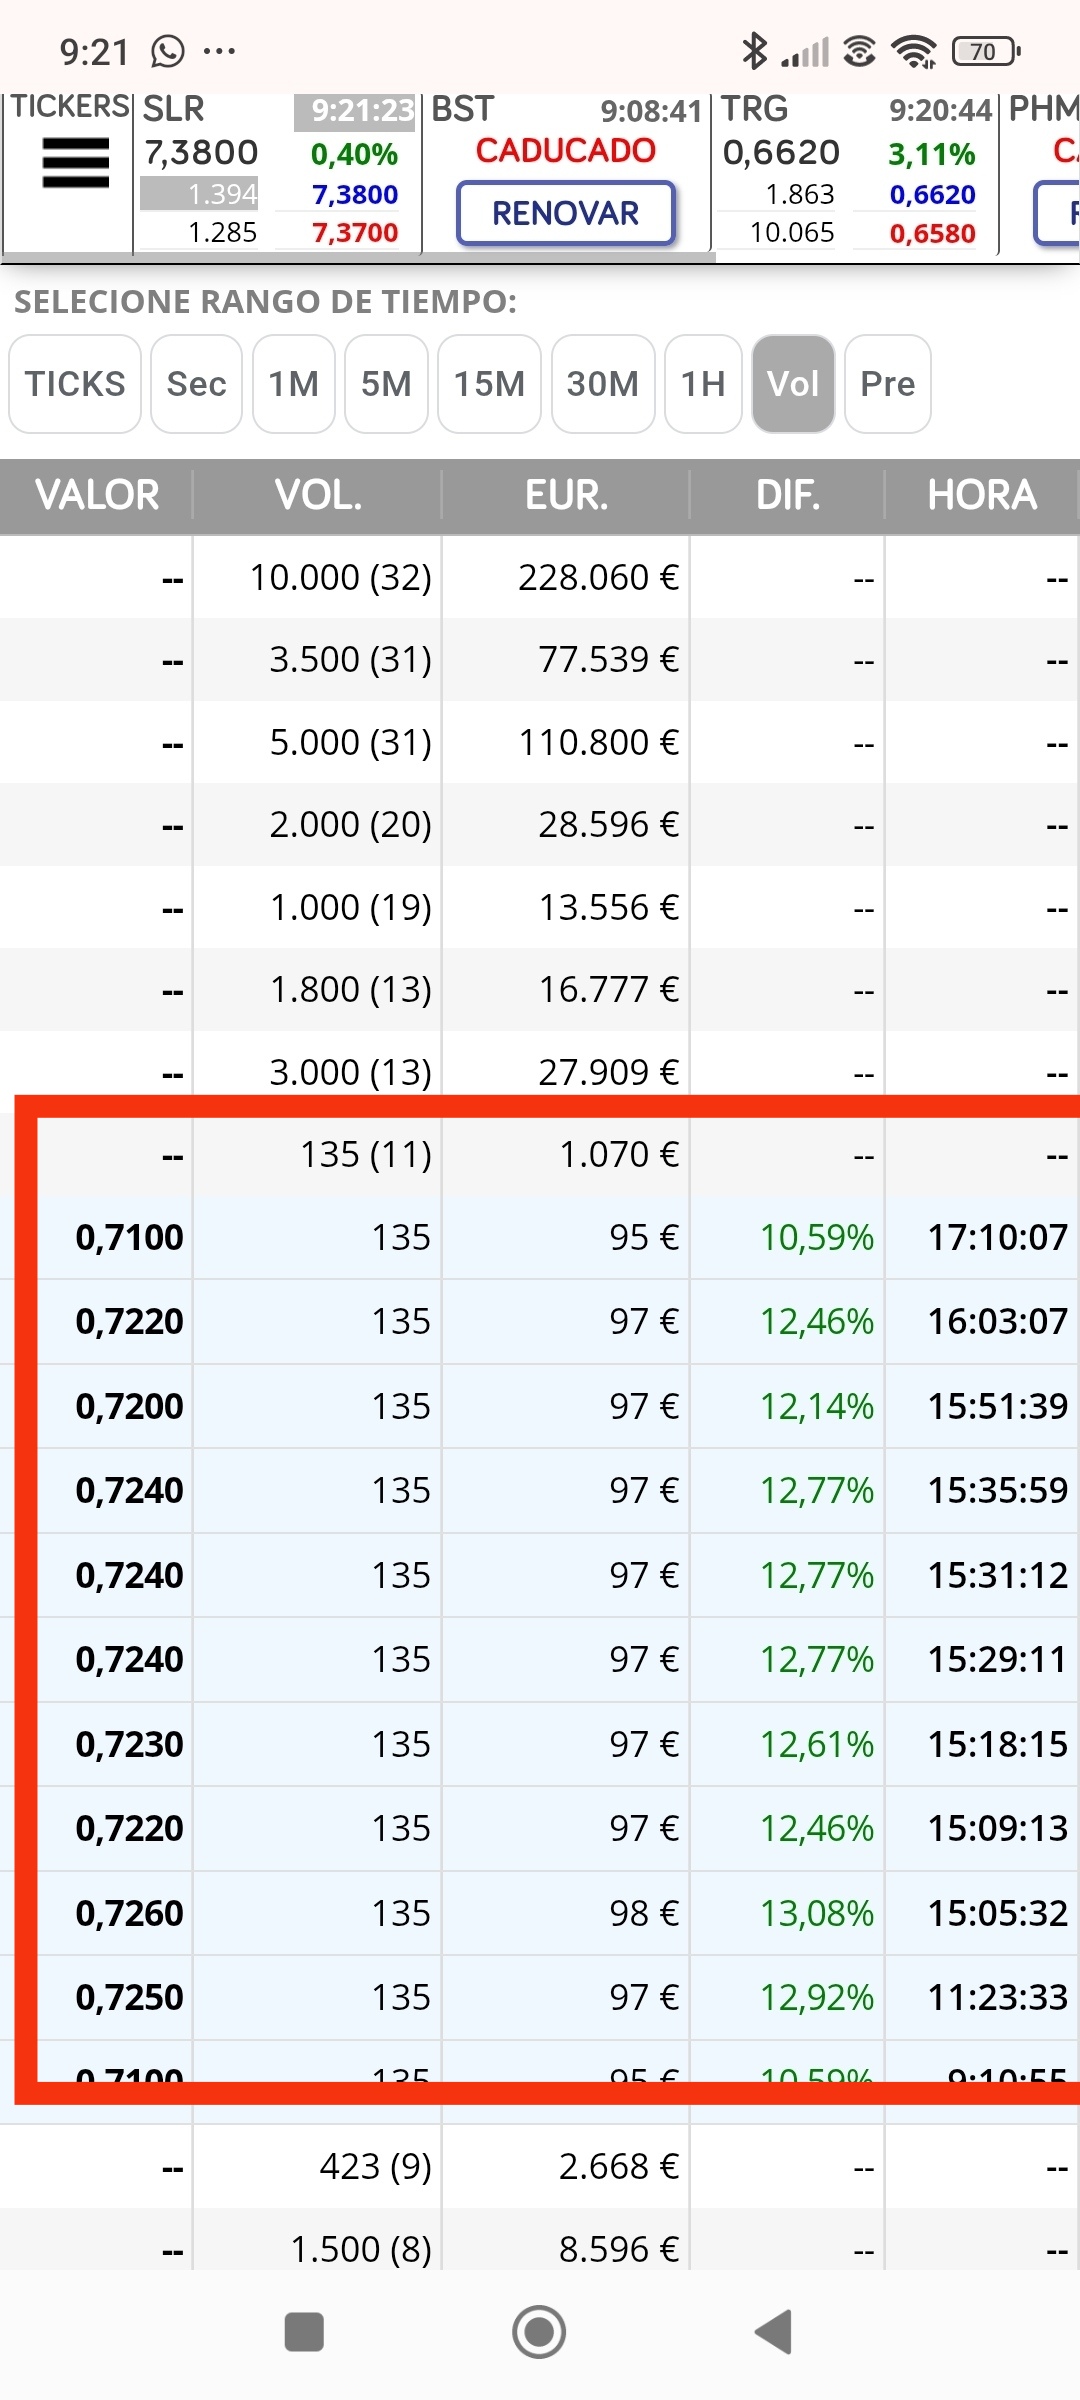The width and height of the screenshot is (1080, 2400).
Task: Click the ticker strip horizontal scroll indicator
Action: (x=358, y=258)
